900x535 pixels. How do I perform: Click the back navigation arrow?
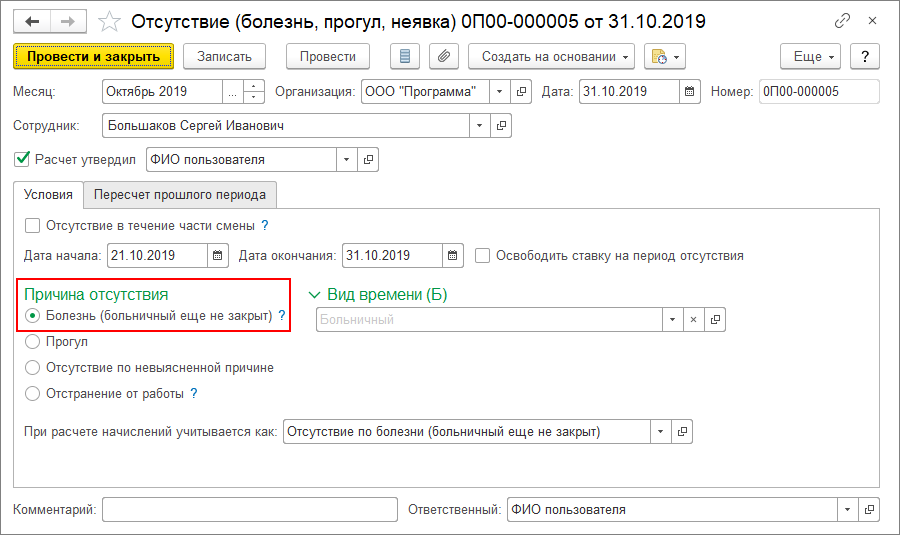pos(31,21)
